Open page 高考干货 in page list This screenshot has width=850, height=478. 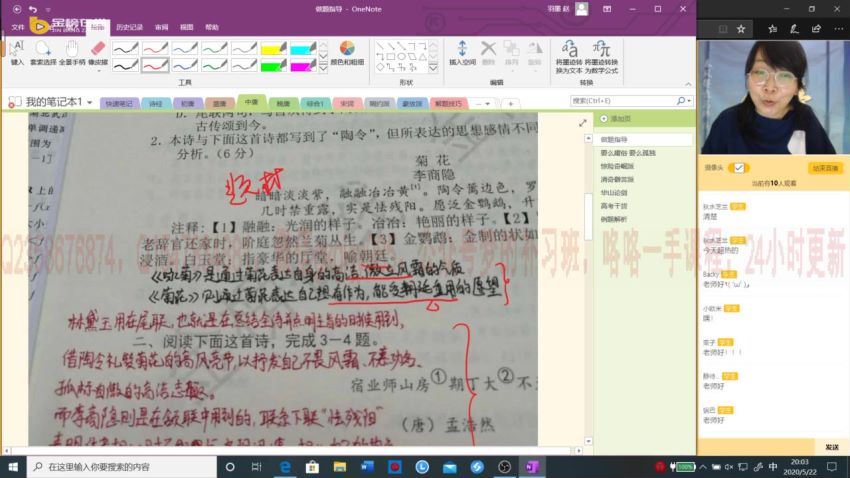coord(614,206)
